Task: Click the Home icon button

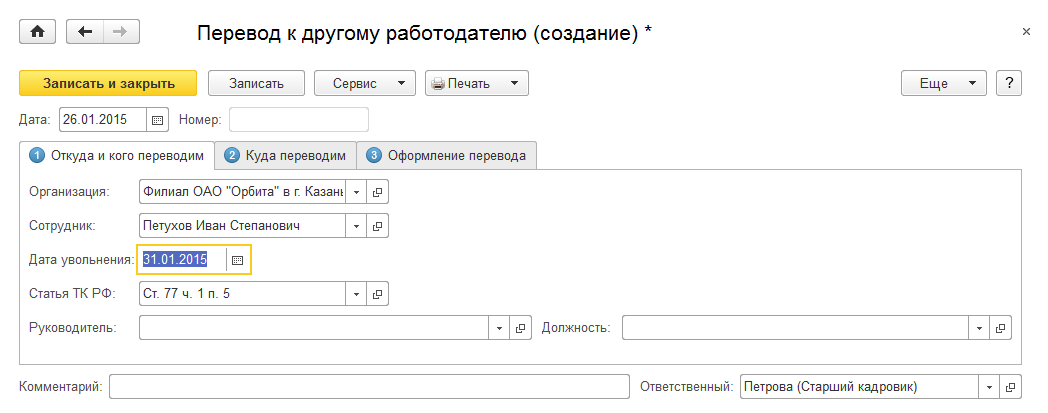Action: (38, 32)
